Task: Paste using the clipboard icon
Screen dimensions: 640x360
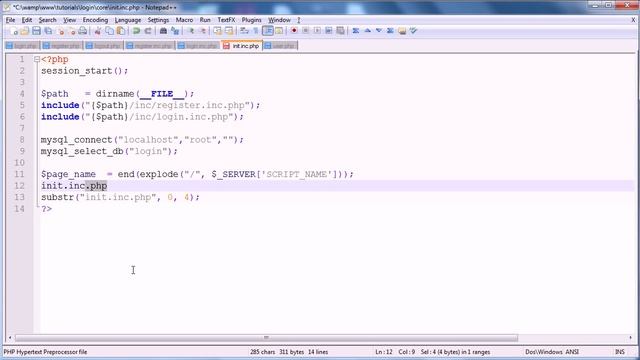Action: point(121,31)
